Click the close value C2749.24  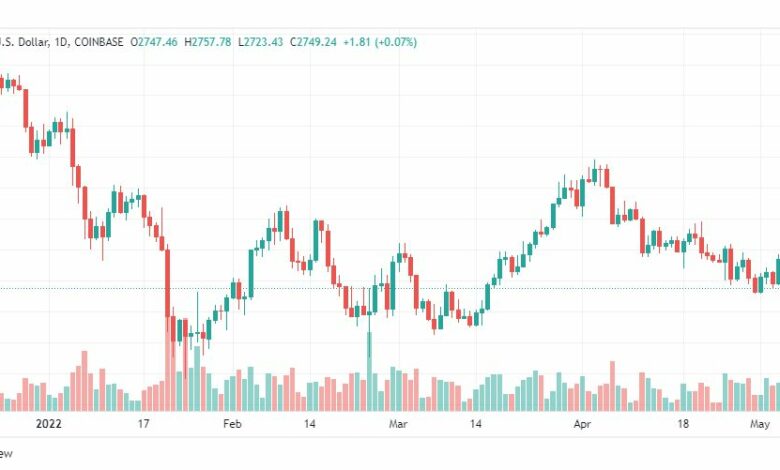point(313,42)
